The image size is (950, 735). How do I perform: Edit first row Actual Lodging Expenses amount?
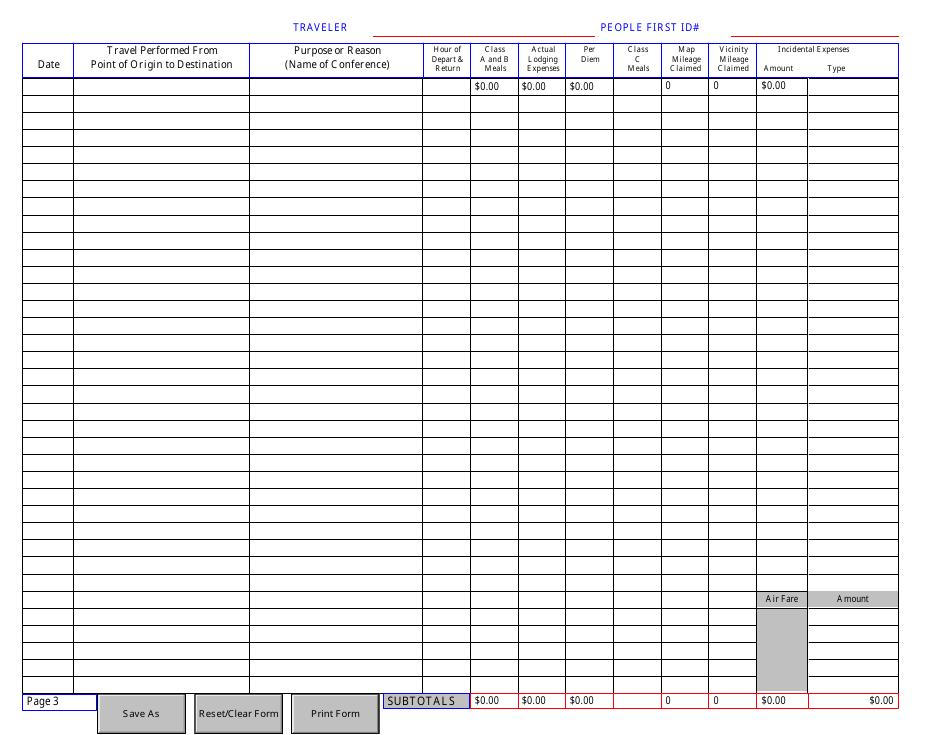542,87
